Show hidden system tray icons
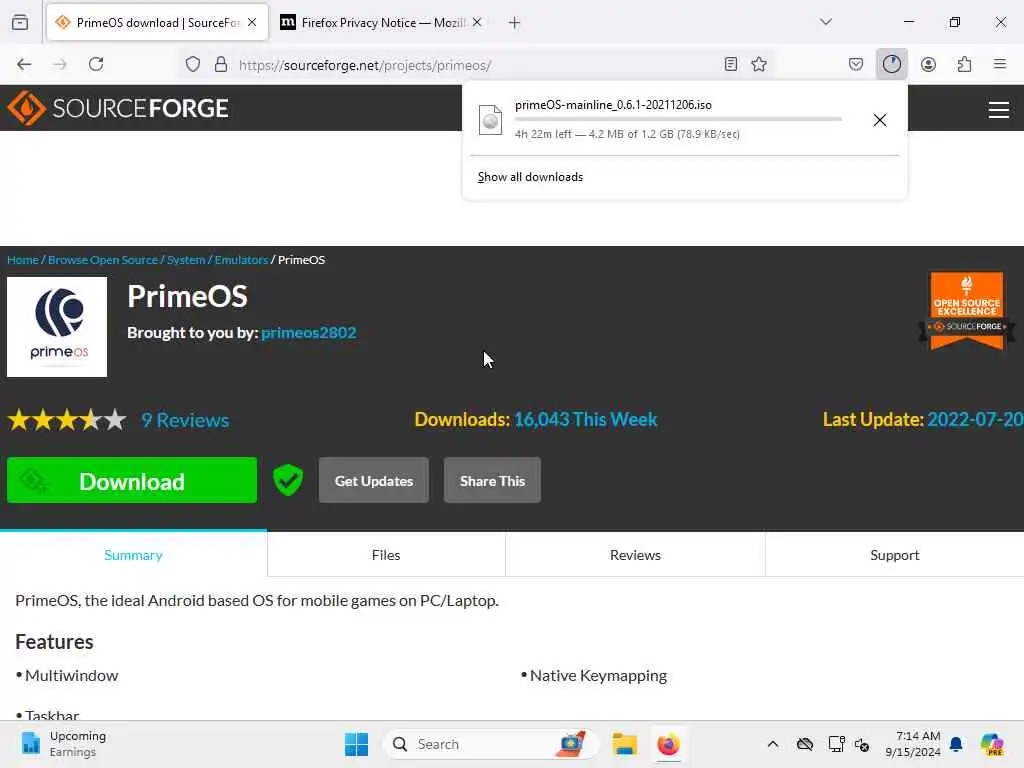This screenshot has height=768, width=1024. (773, 744)
